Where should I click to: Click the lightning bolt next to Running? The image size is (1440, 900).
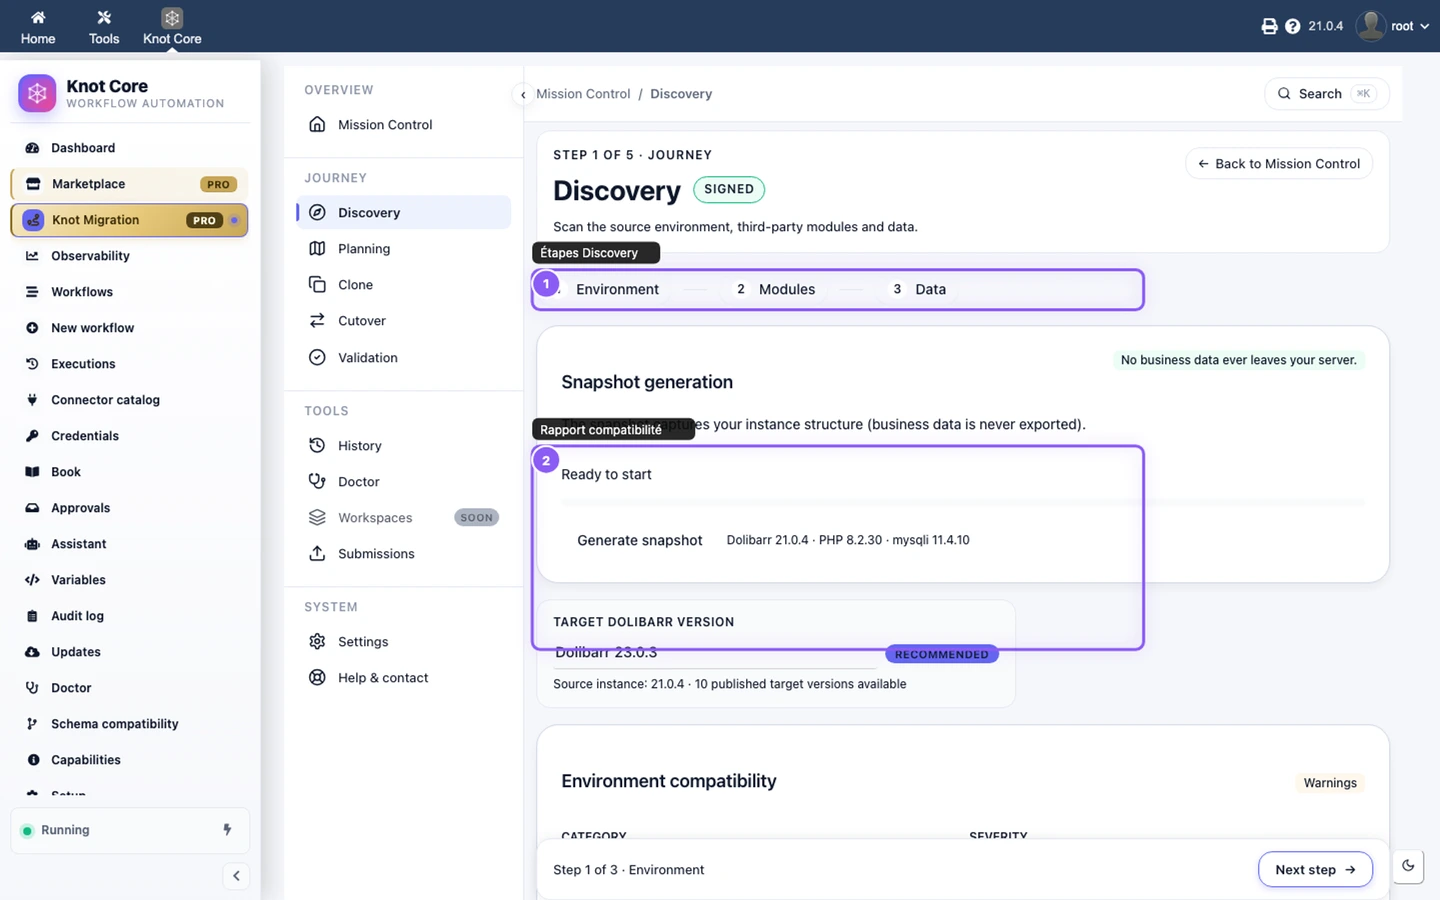[227, 830]
